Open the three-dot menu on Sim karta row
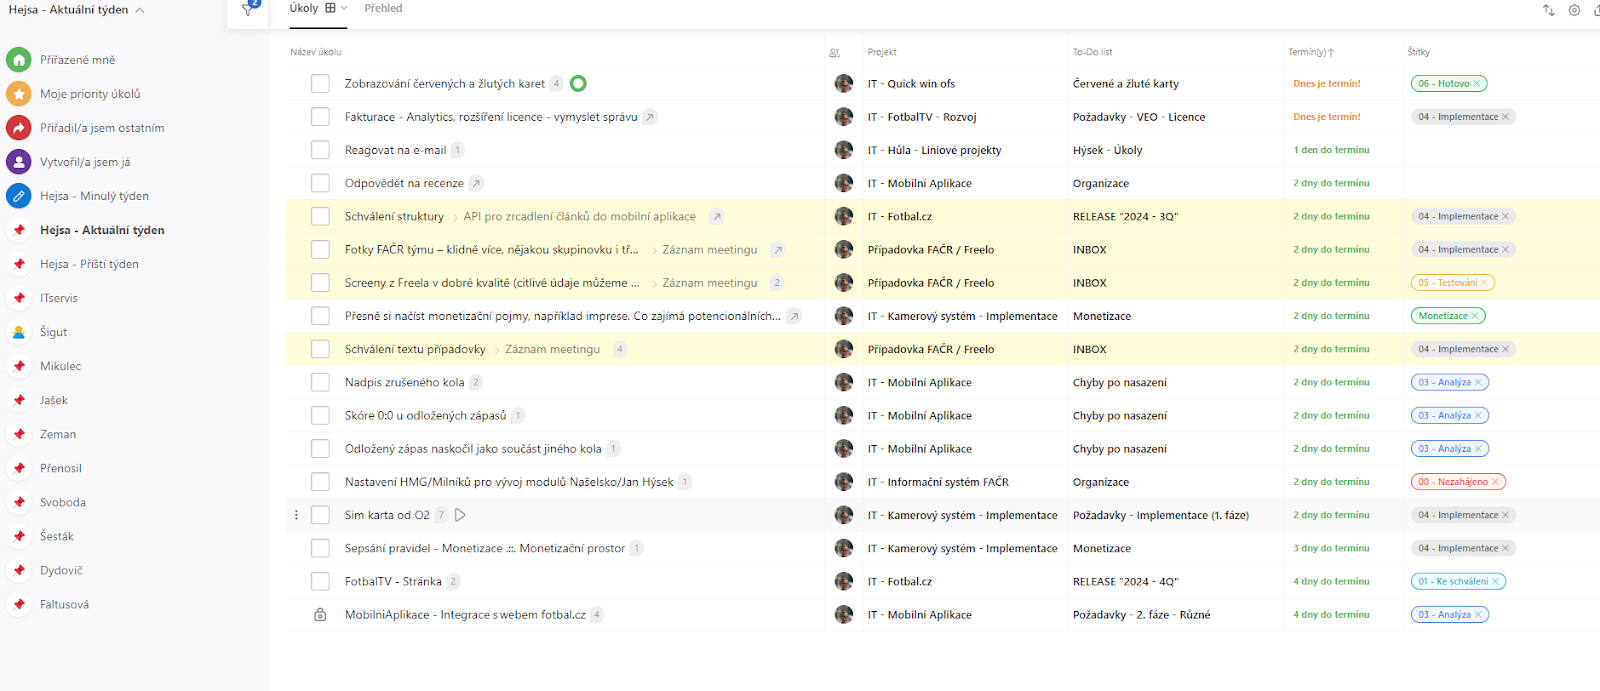 (296, 515)
